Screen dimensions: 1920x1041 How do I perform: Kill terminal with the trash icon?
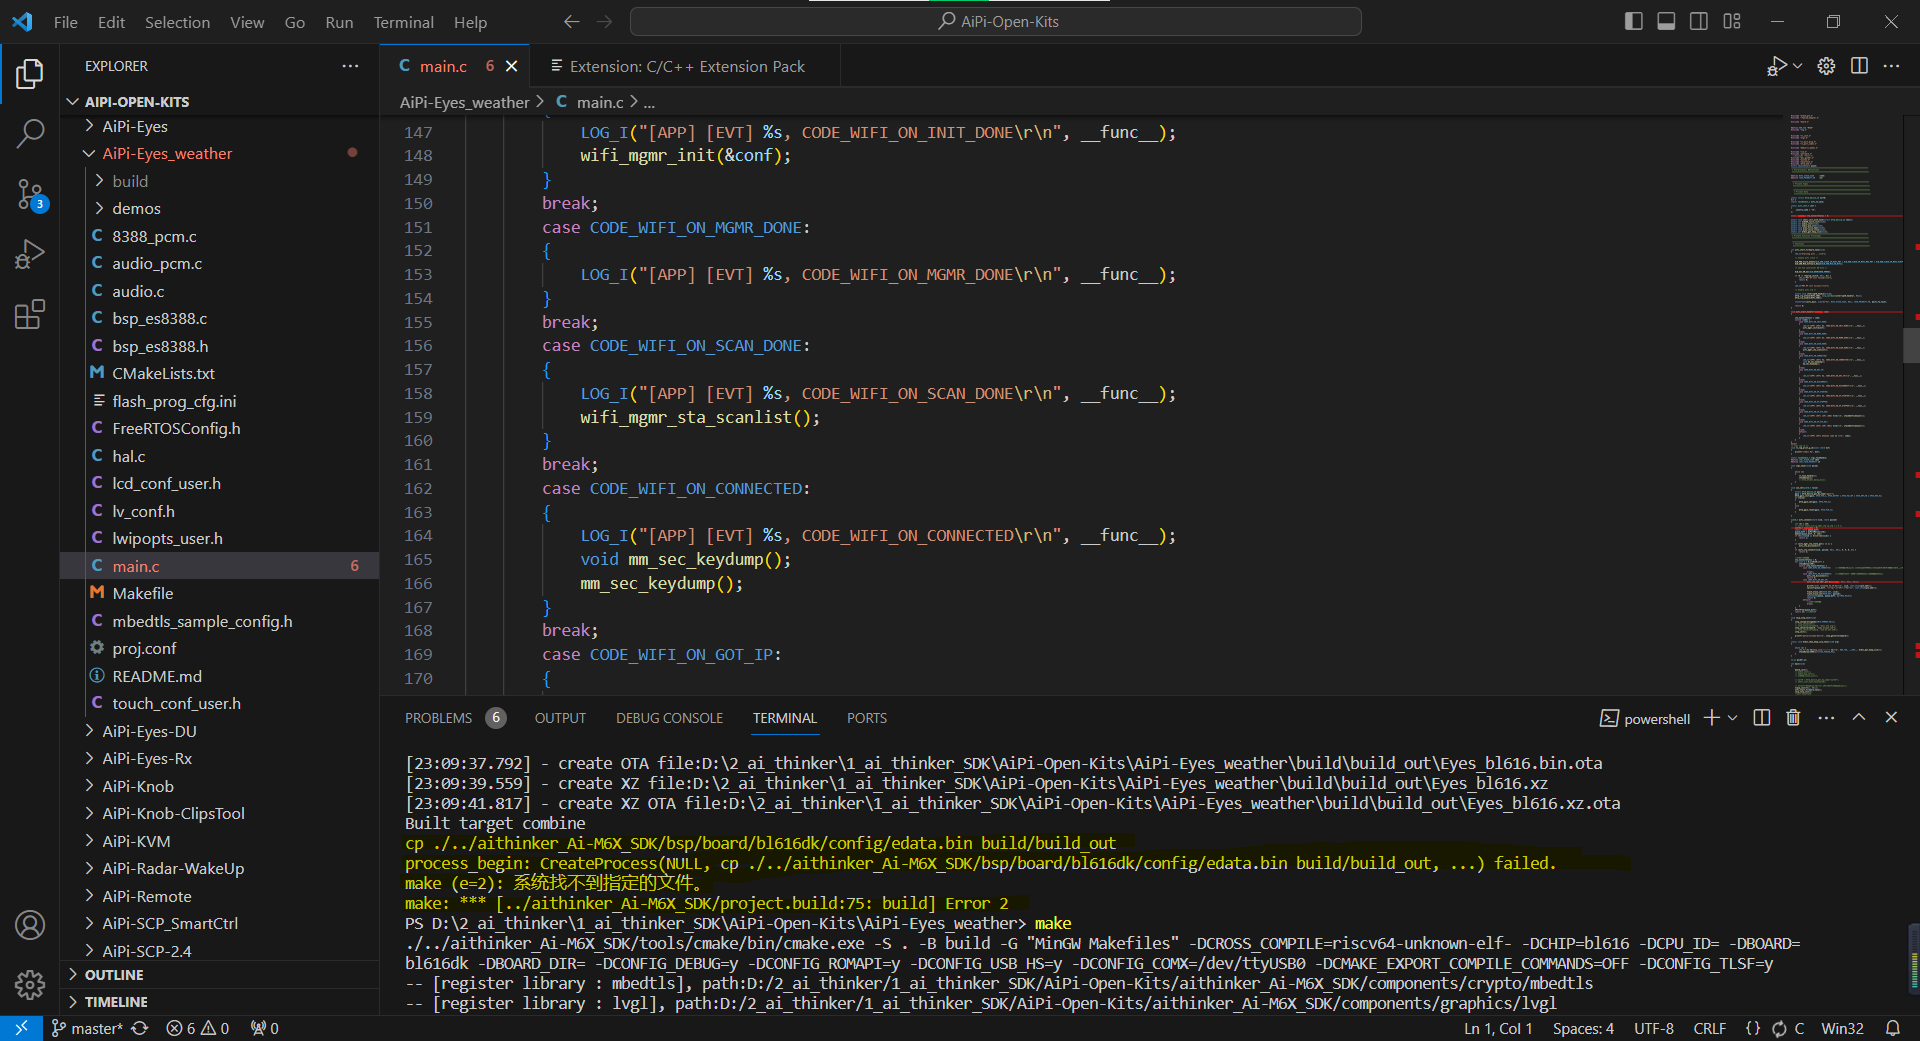(x=1793, y=718)
